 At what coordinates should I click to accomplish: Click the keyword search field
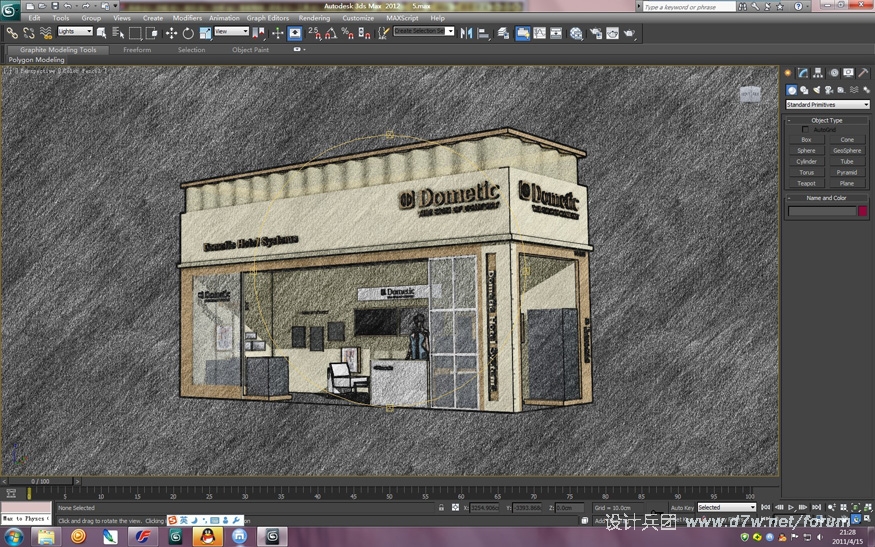coord(689,7)
